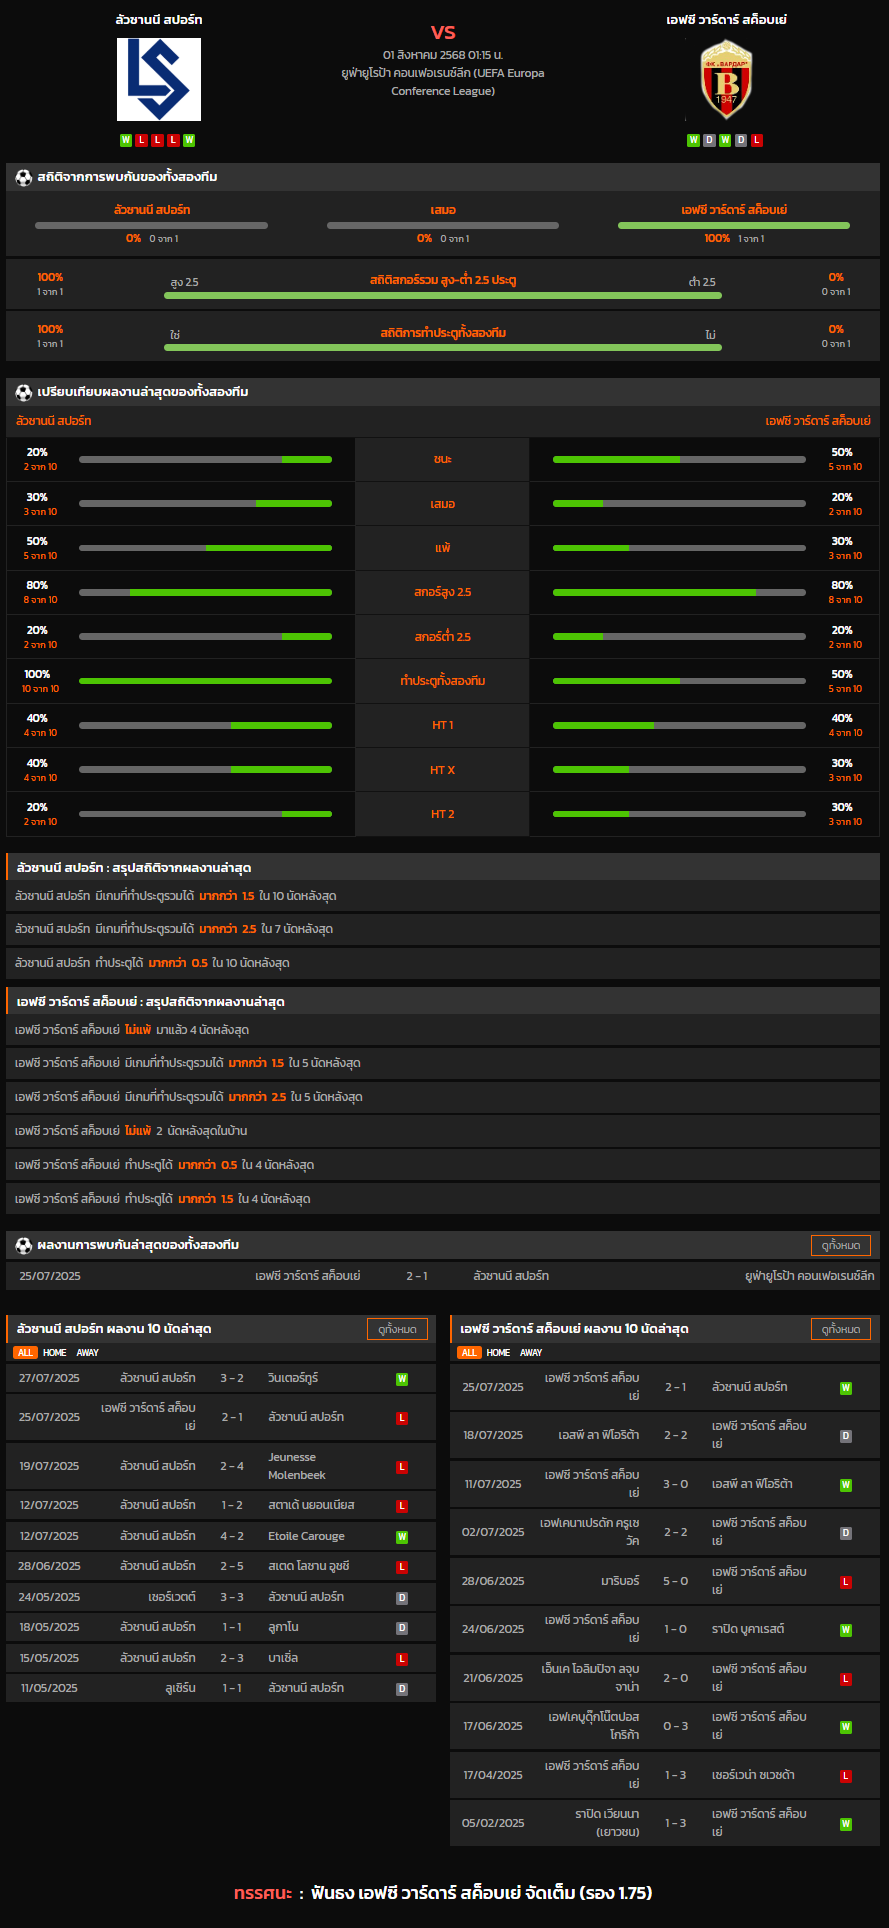Click the สถิติการทำประตูทั้งสองทีม bar
This screenshot has height=1928, width=889.
tap(443, 348)
